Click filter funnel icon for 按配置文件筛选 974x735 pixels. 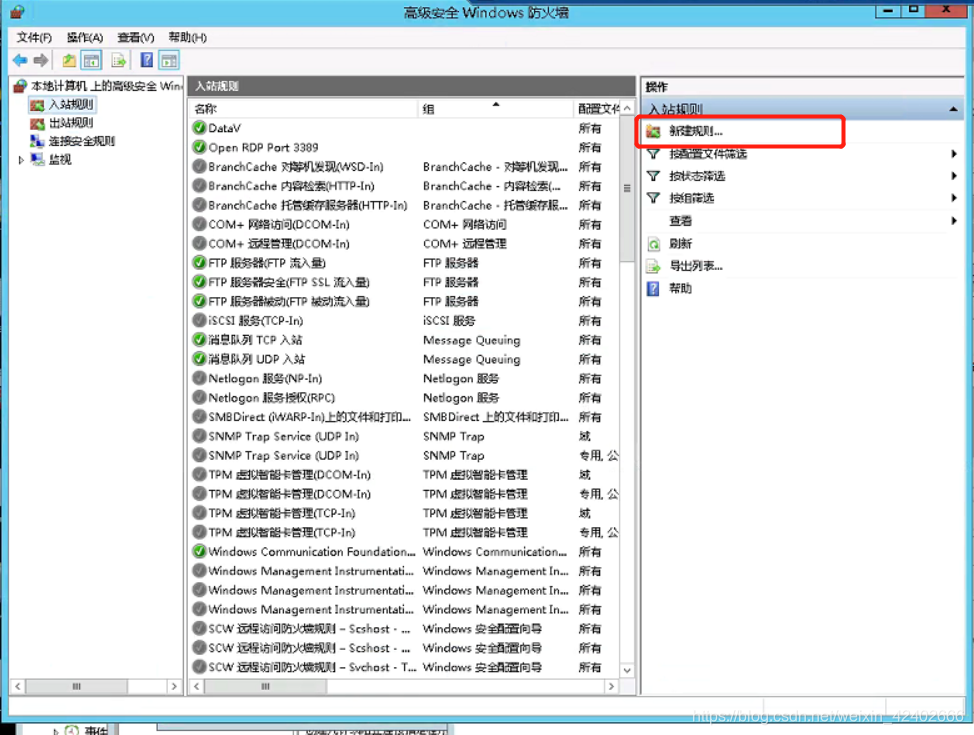coord(653,154)
